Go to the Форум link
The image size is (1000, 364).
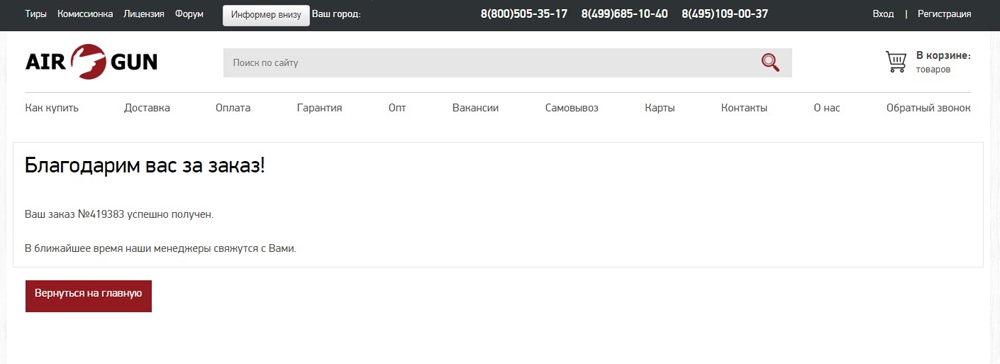[x=189, y=14]
